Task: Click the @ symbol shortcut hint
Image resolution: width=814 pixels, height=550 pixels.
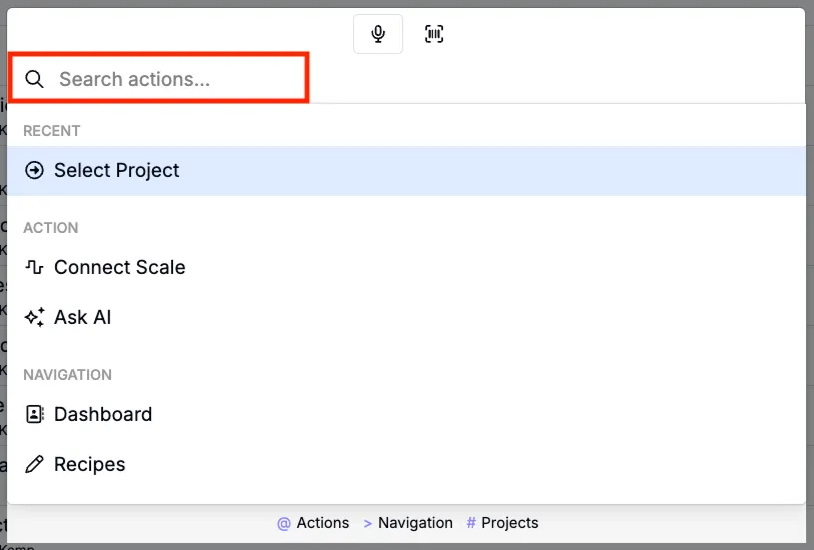Action: pos(284,523)
